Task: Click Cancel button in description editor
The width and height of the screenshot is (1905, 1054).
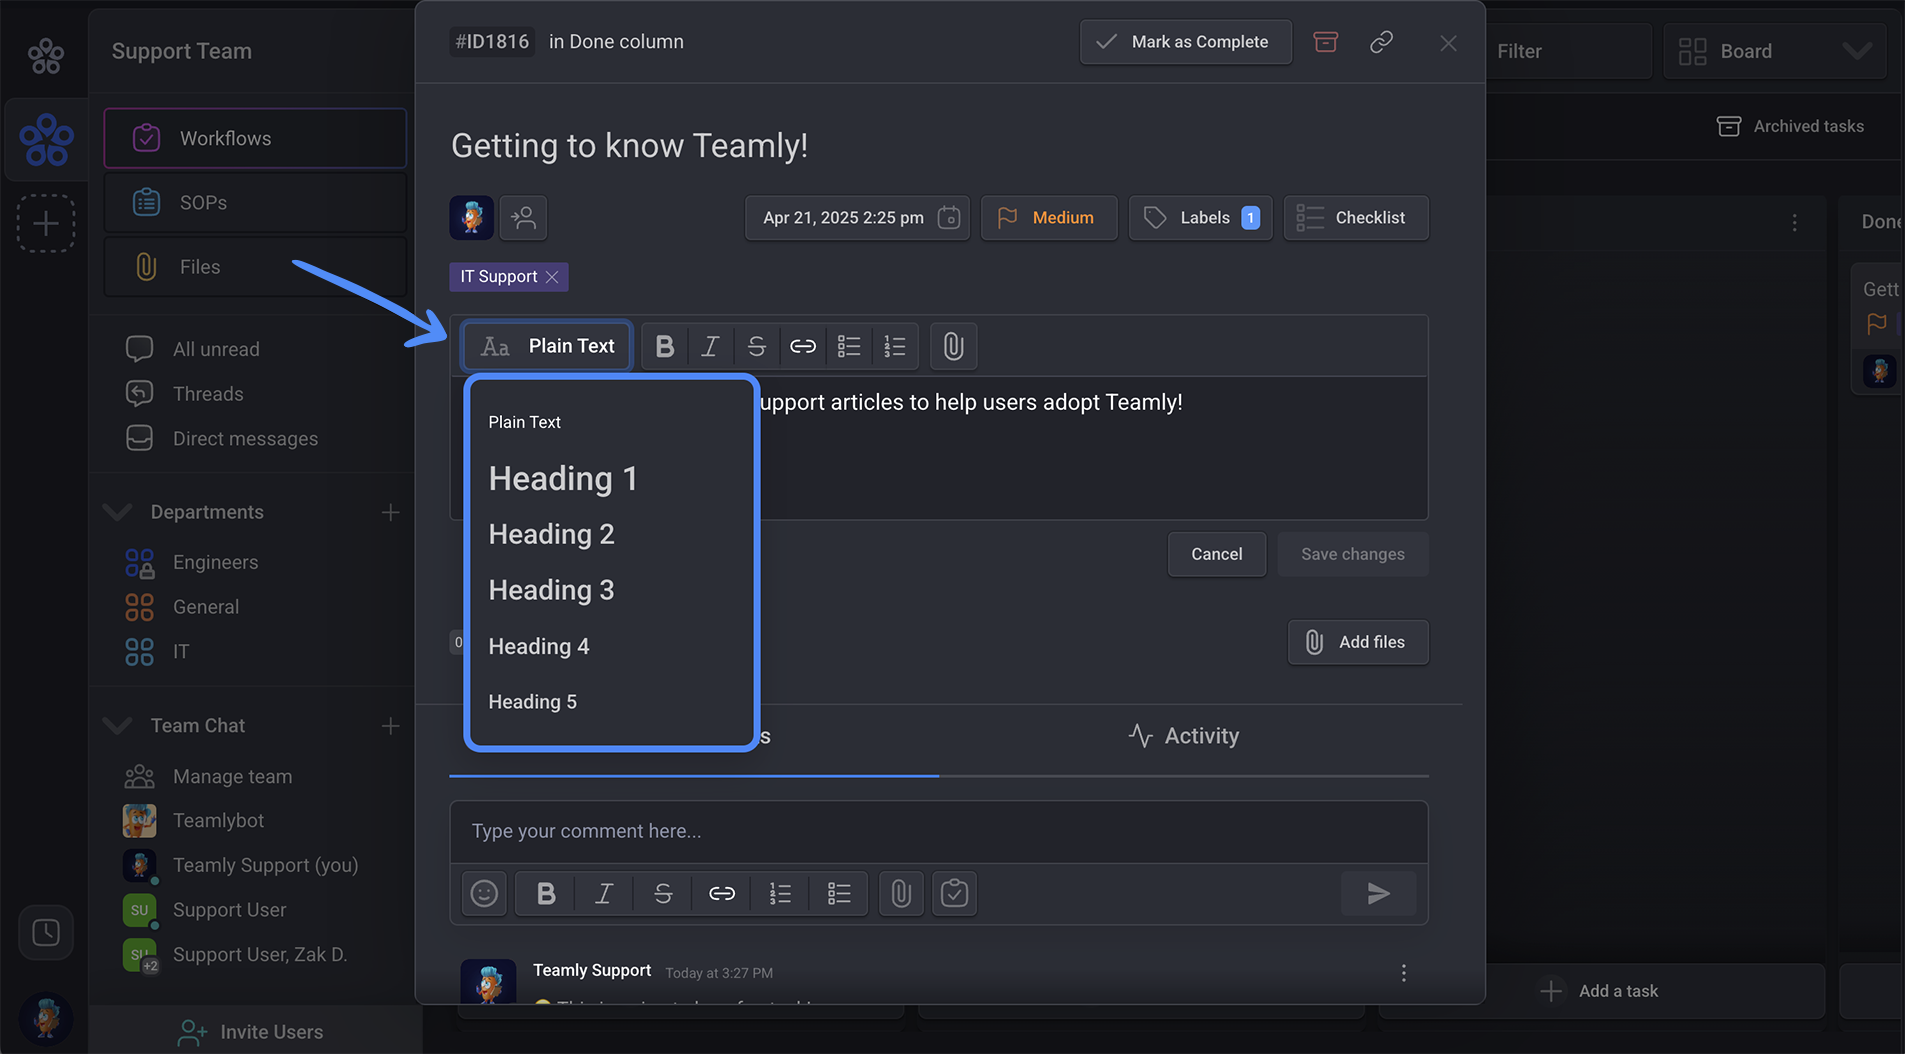Action: click(1216, 554)
